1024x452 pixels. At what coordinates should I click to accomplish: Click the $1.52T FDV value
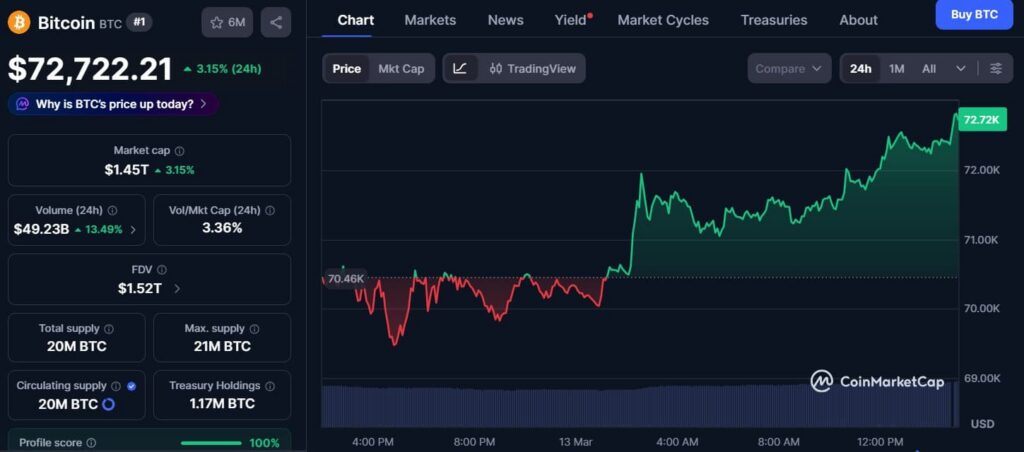[x=140, y=288]
